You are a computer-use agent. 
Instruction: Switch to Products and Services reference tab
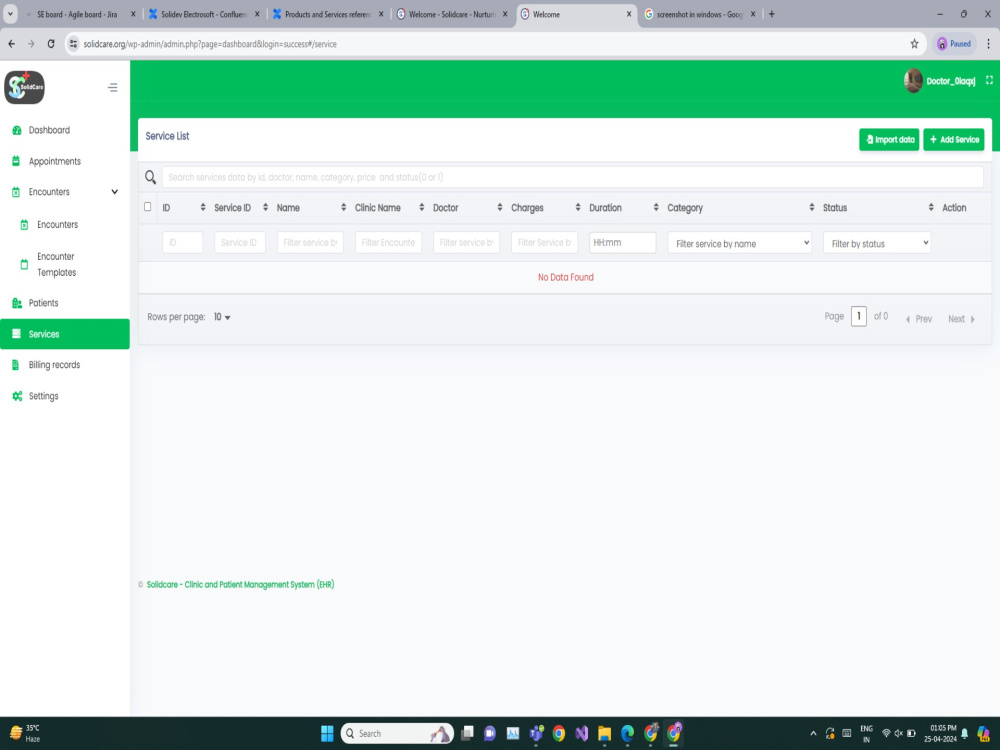[x=328, y=14]
